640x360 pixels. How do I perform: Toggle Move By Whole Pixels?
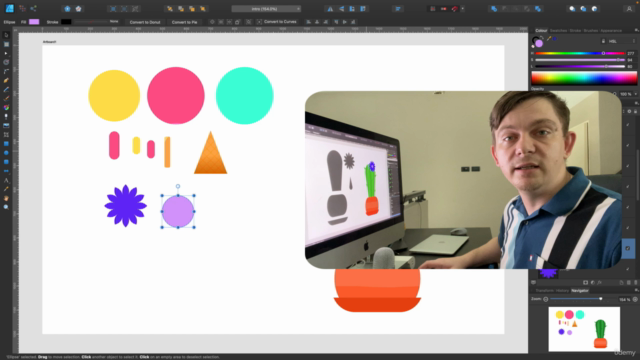point(444,9)
